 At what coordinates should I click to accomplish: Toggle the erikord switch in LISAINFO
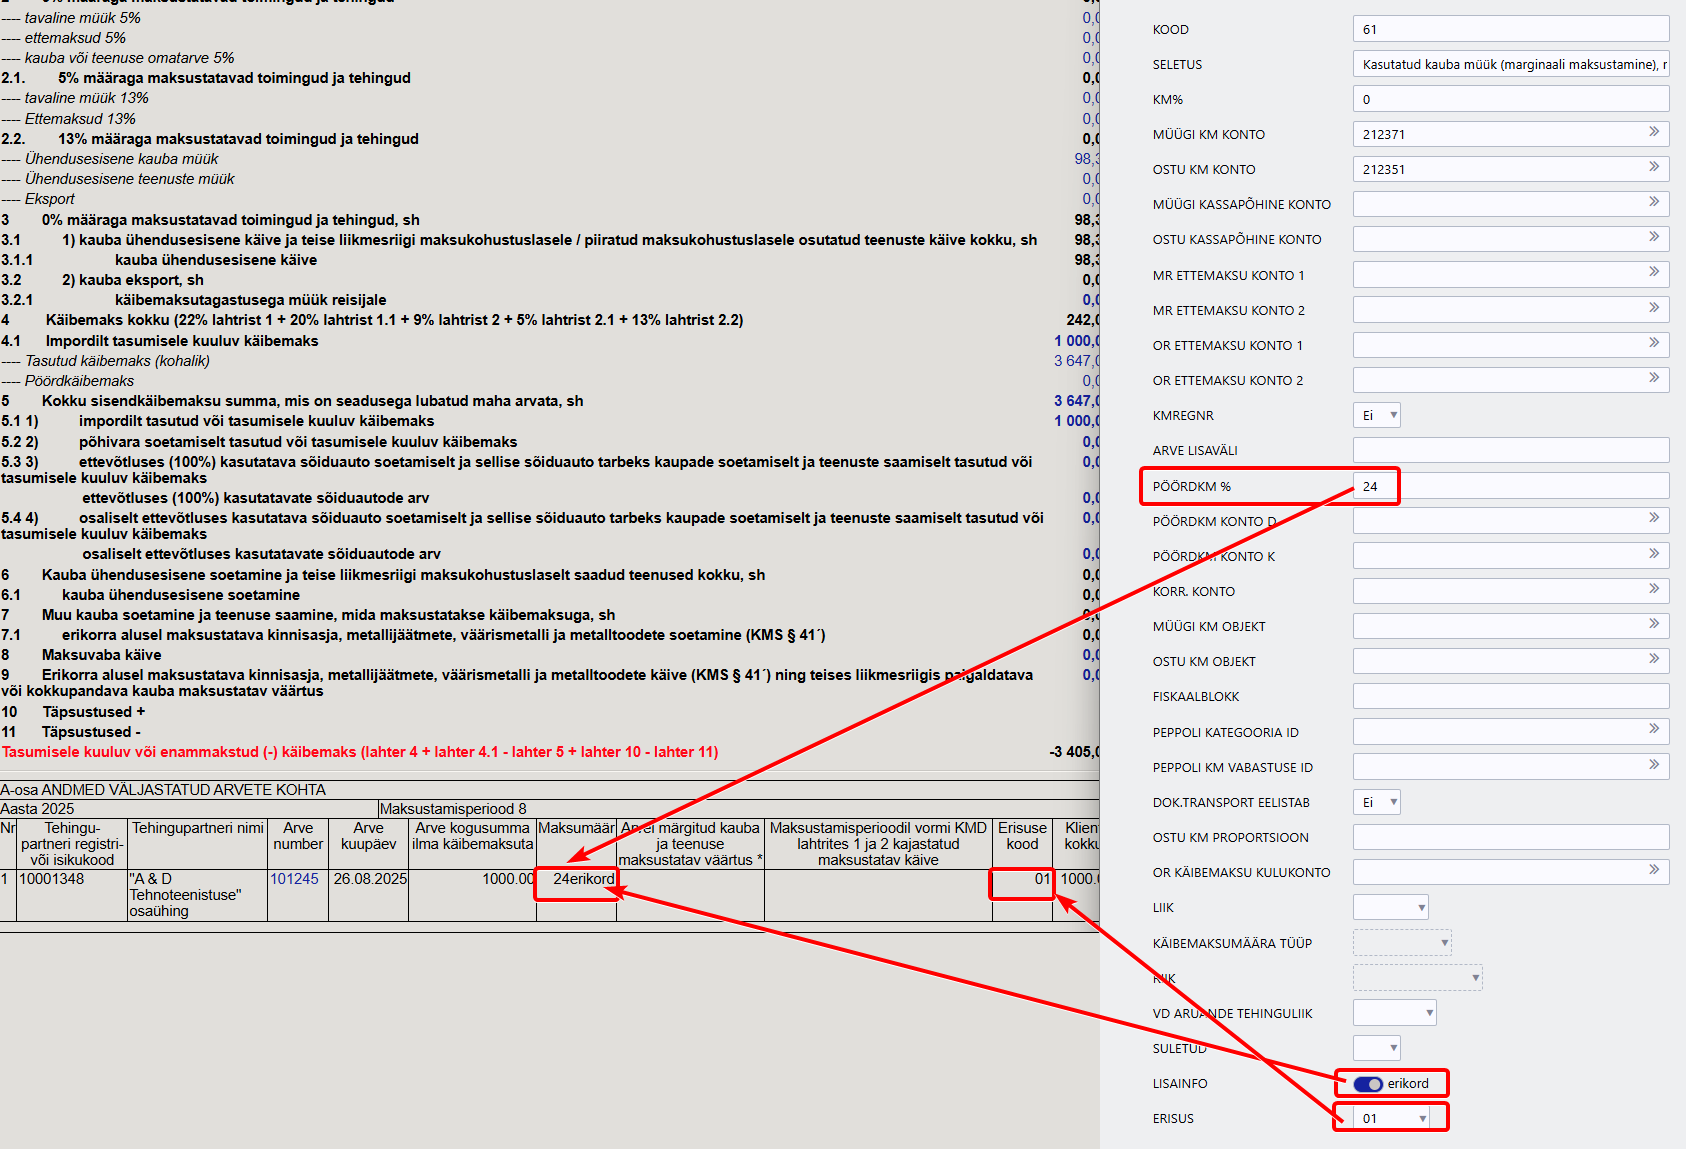click(x=1368, y=1084)
